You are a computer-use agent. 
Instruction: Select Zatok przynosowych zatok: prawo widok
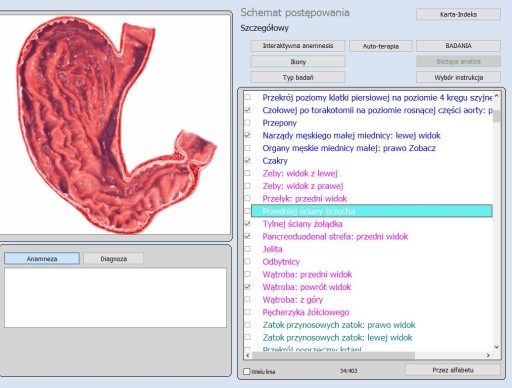coord(339,325)
